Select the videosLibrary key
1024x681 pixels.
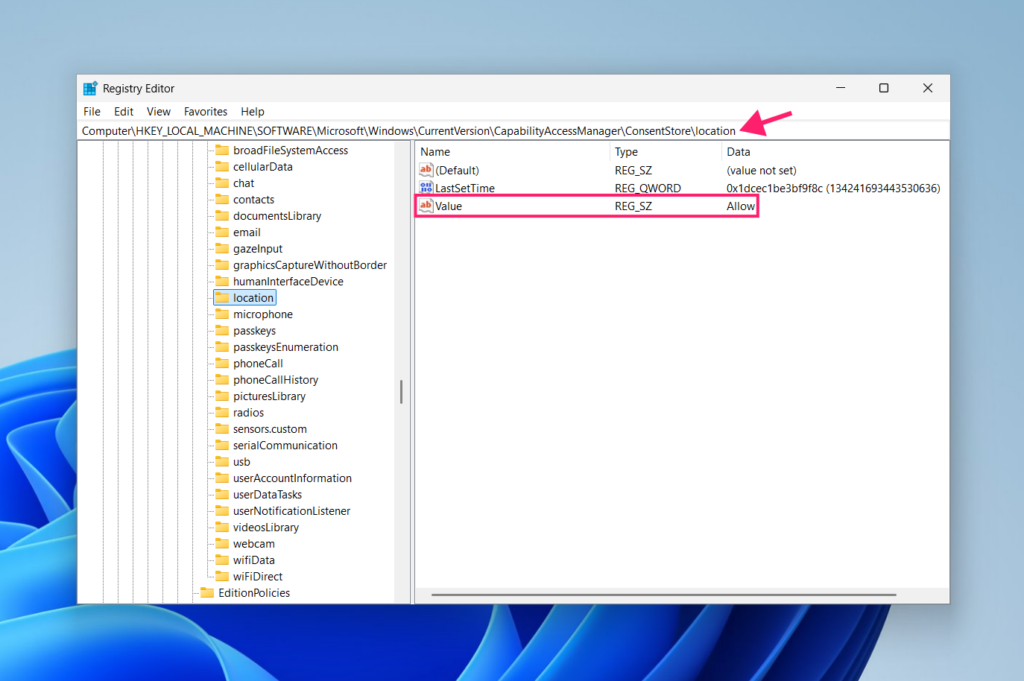point(266,527)
